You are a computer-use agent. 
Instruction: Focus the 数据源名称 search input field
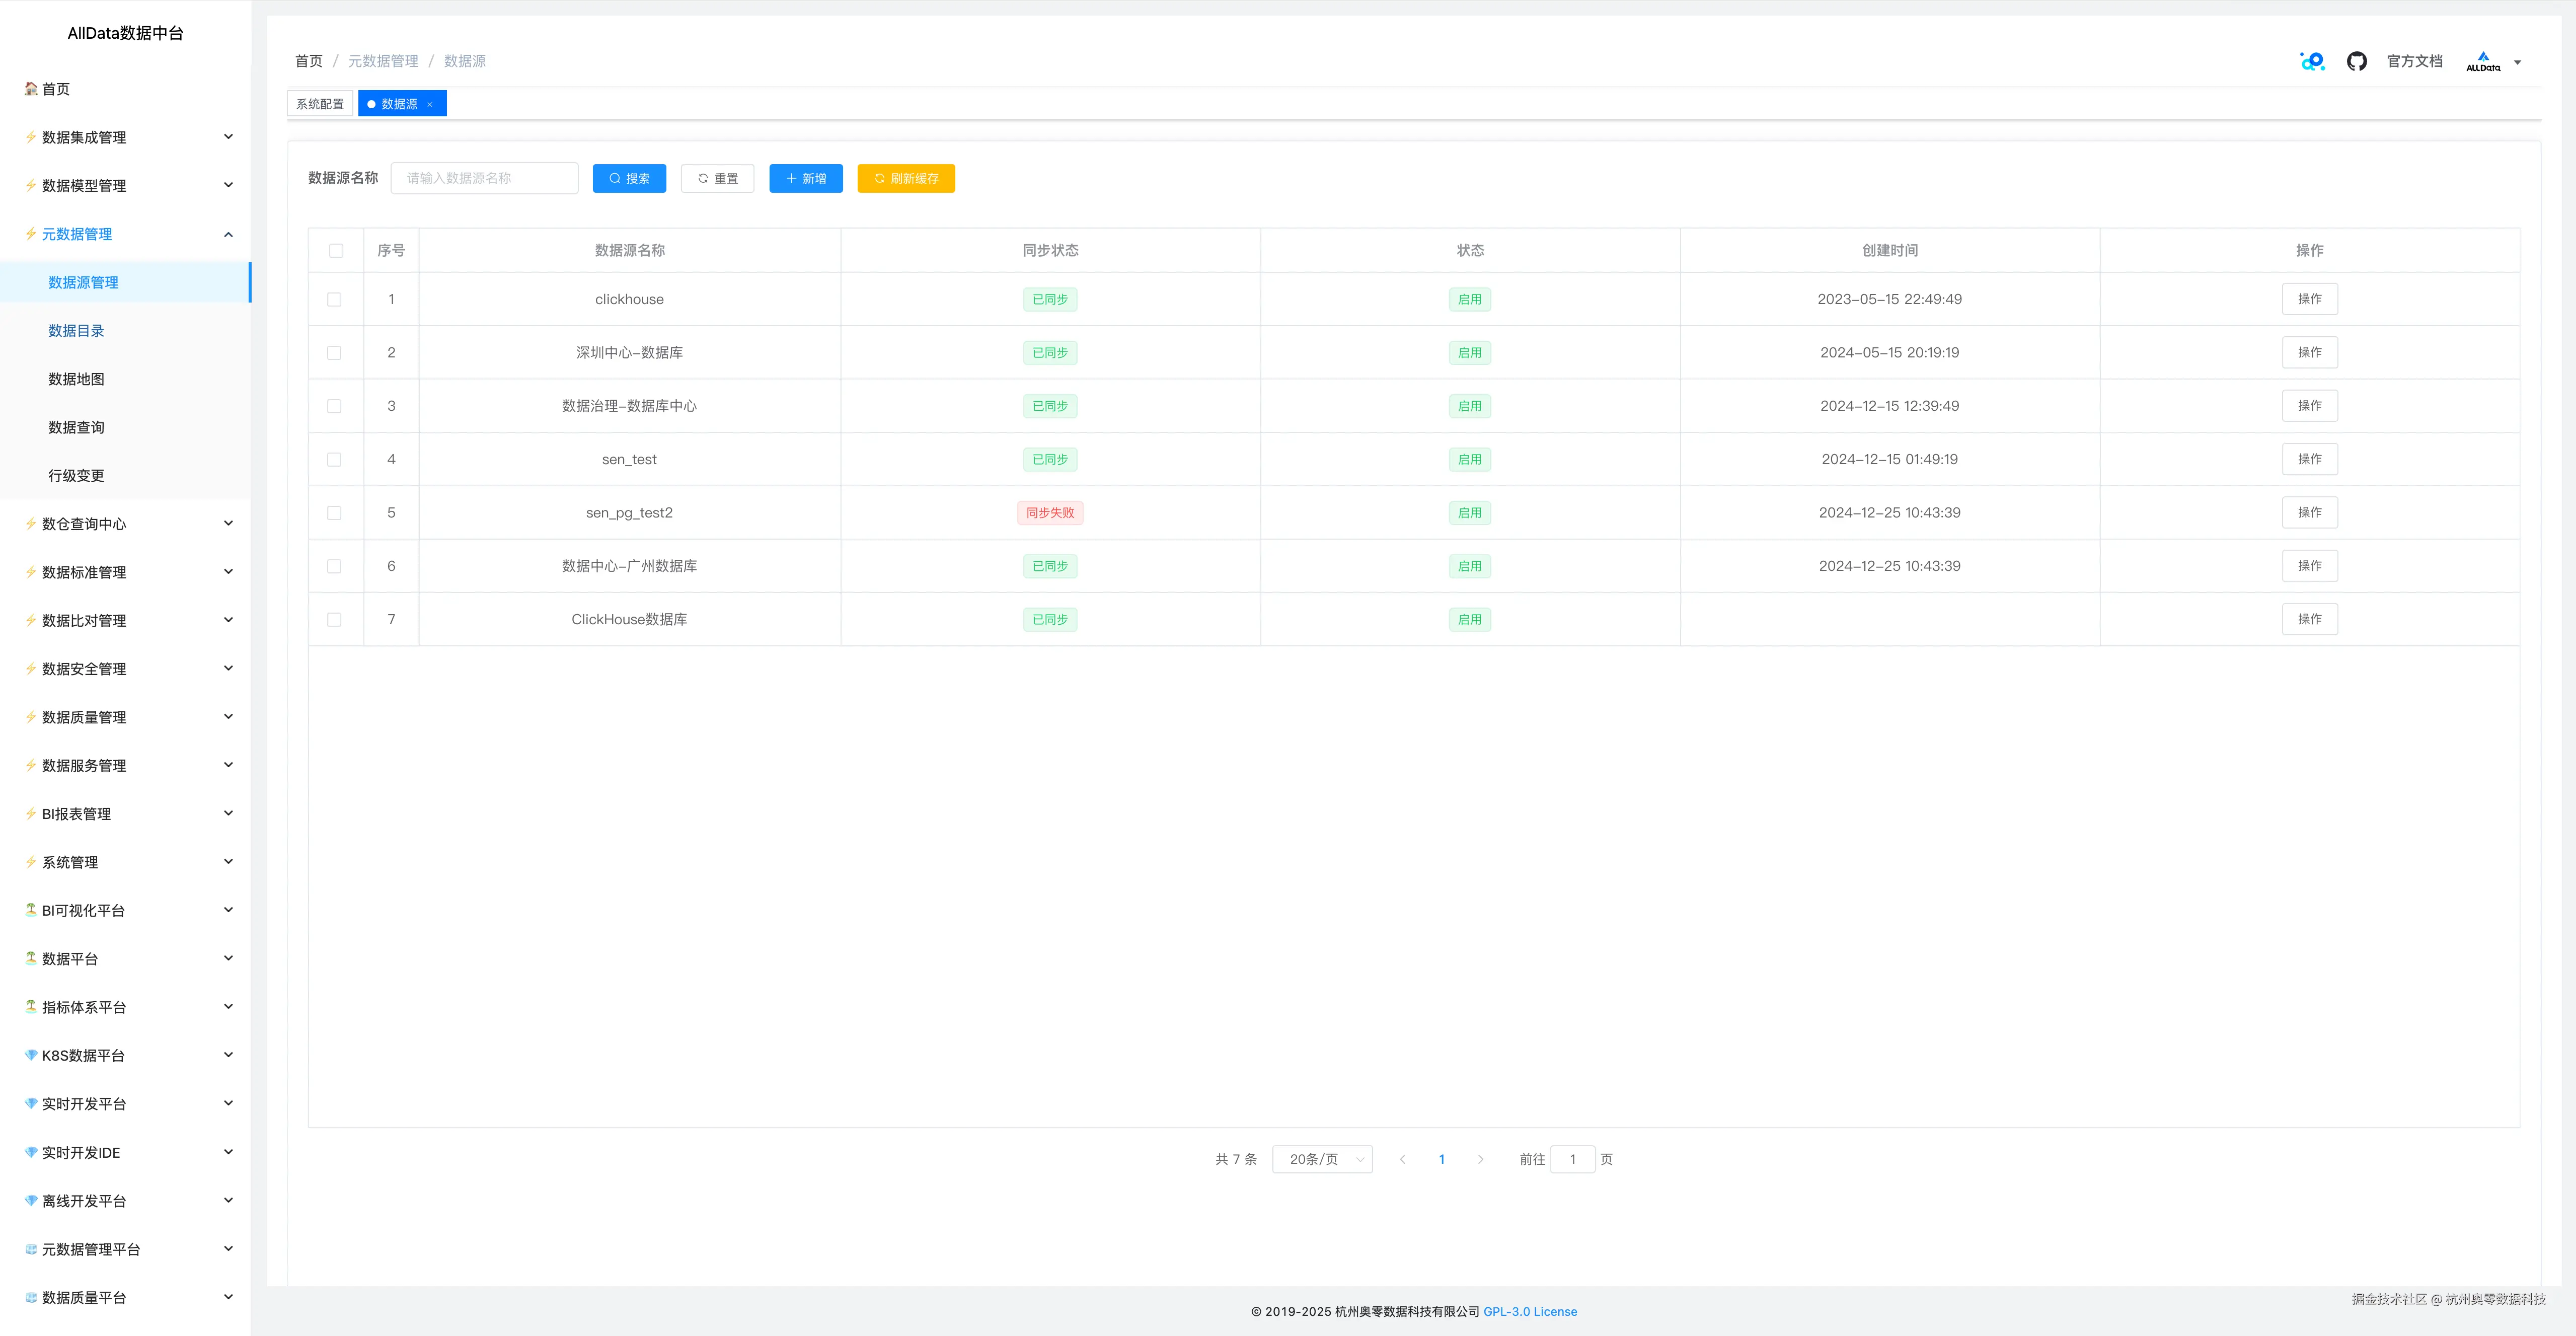(x=484, y=178)
